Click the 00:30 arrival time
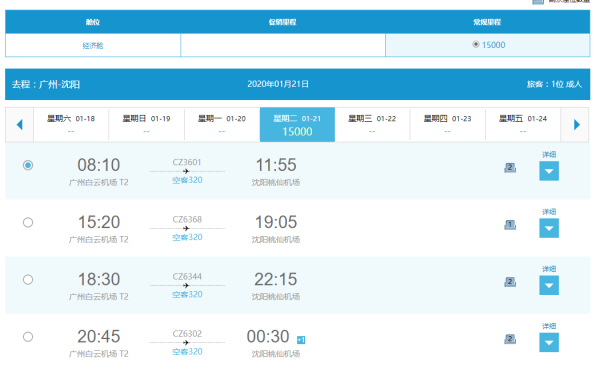 (x=268, y=337)
